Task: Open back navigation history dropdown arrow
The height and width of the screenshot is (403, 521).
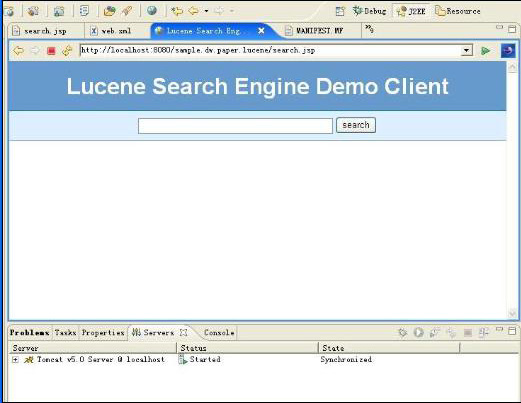Action: [x=206, y=11]
